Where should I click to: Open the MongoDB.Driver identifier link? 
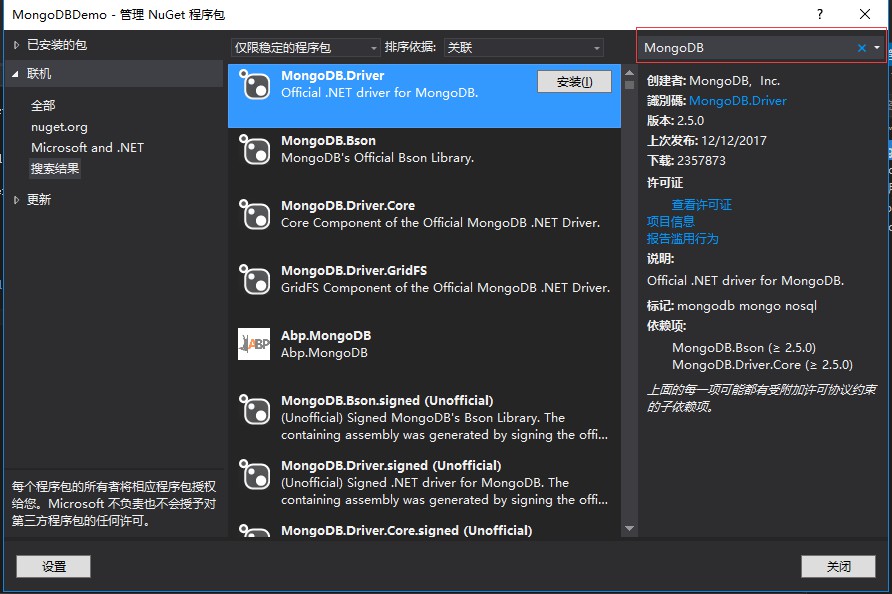click(738, 101)
